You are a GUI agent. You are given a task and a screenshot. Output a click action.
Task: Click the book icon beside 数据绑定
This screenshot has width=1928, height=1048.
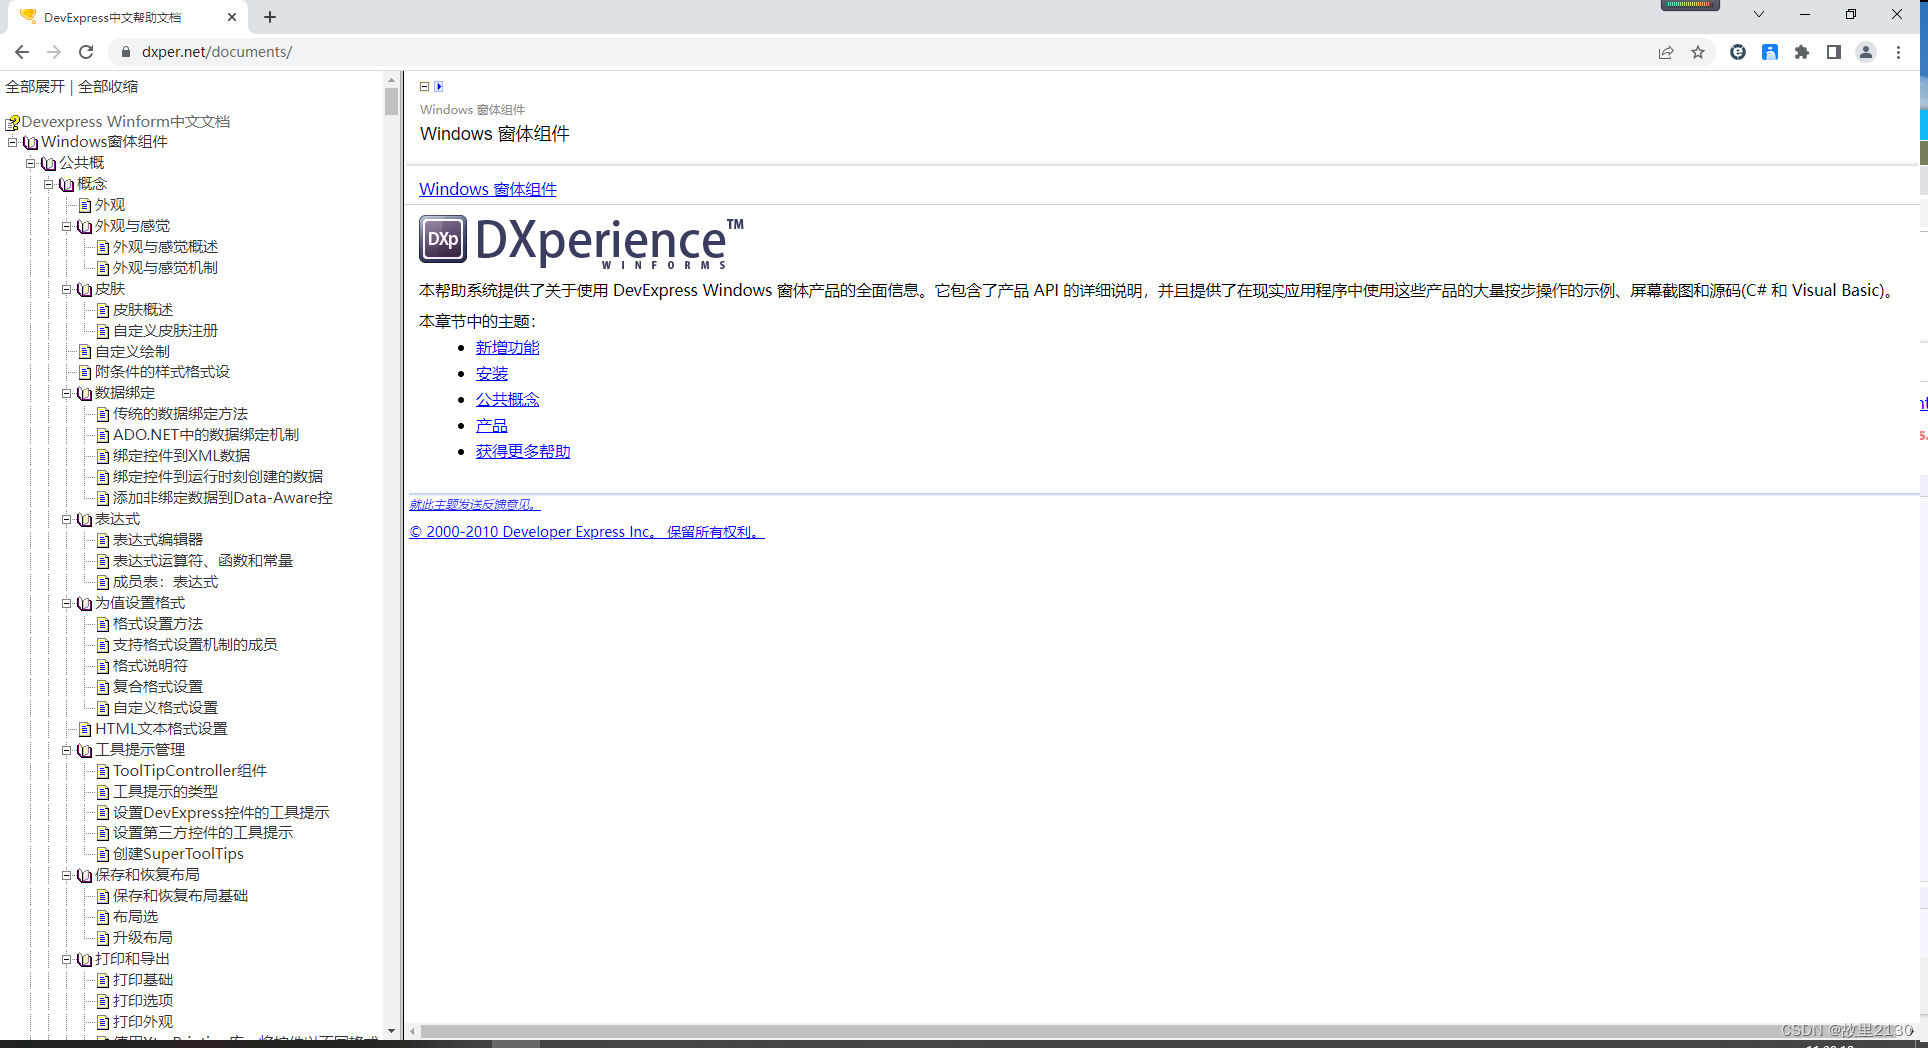85,394
